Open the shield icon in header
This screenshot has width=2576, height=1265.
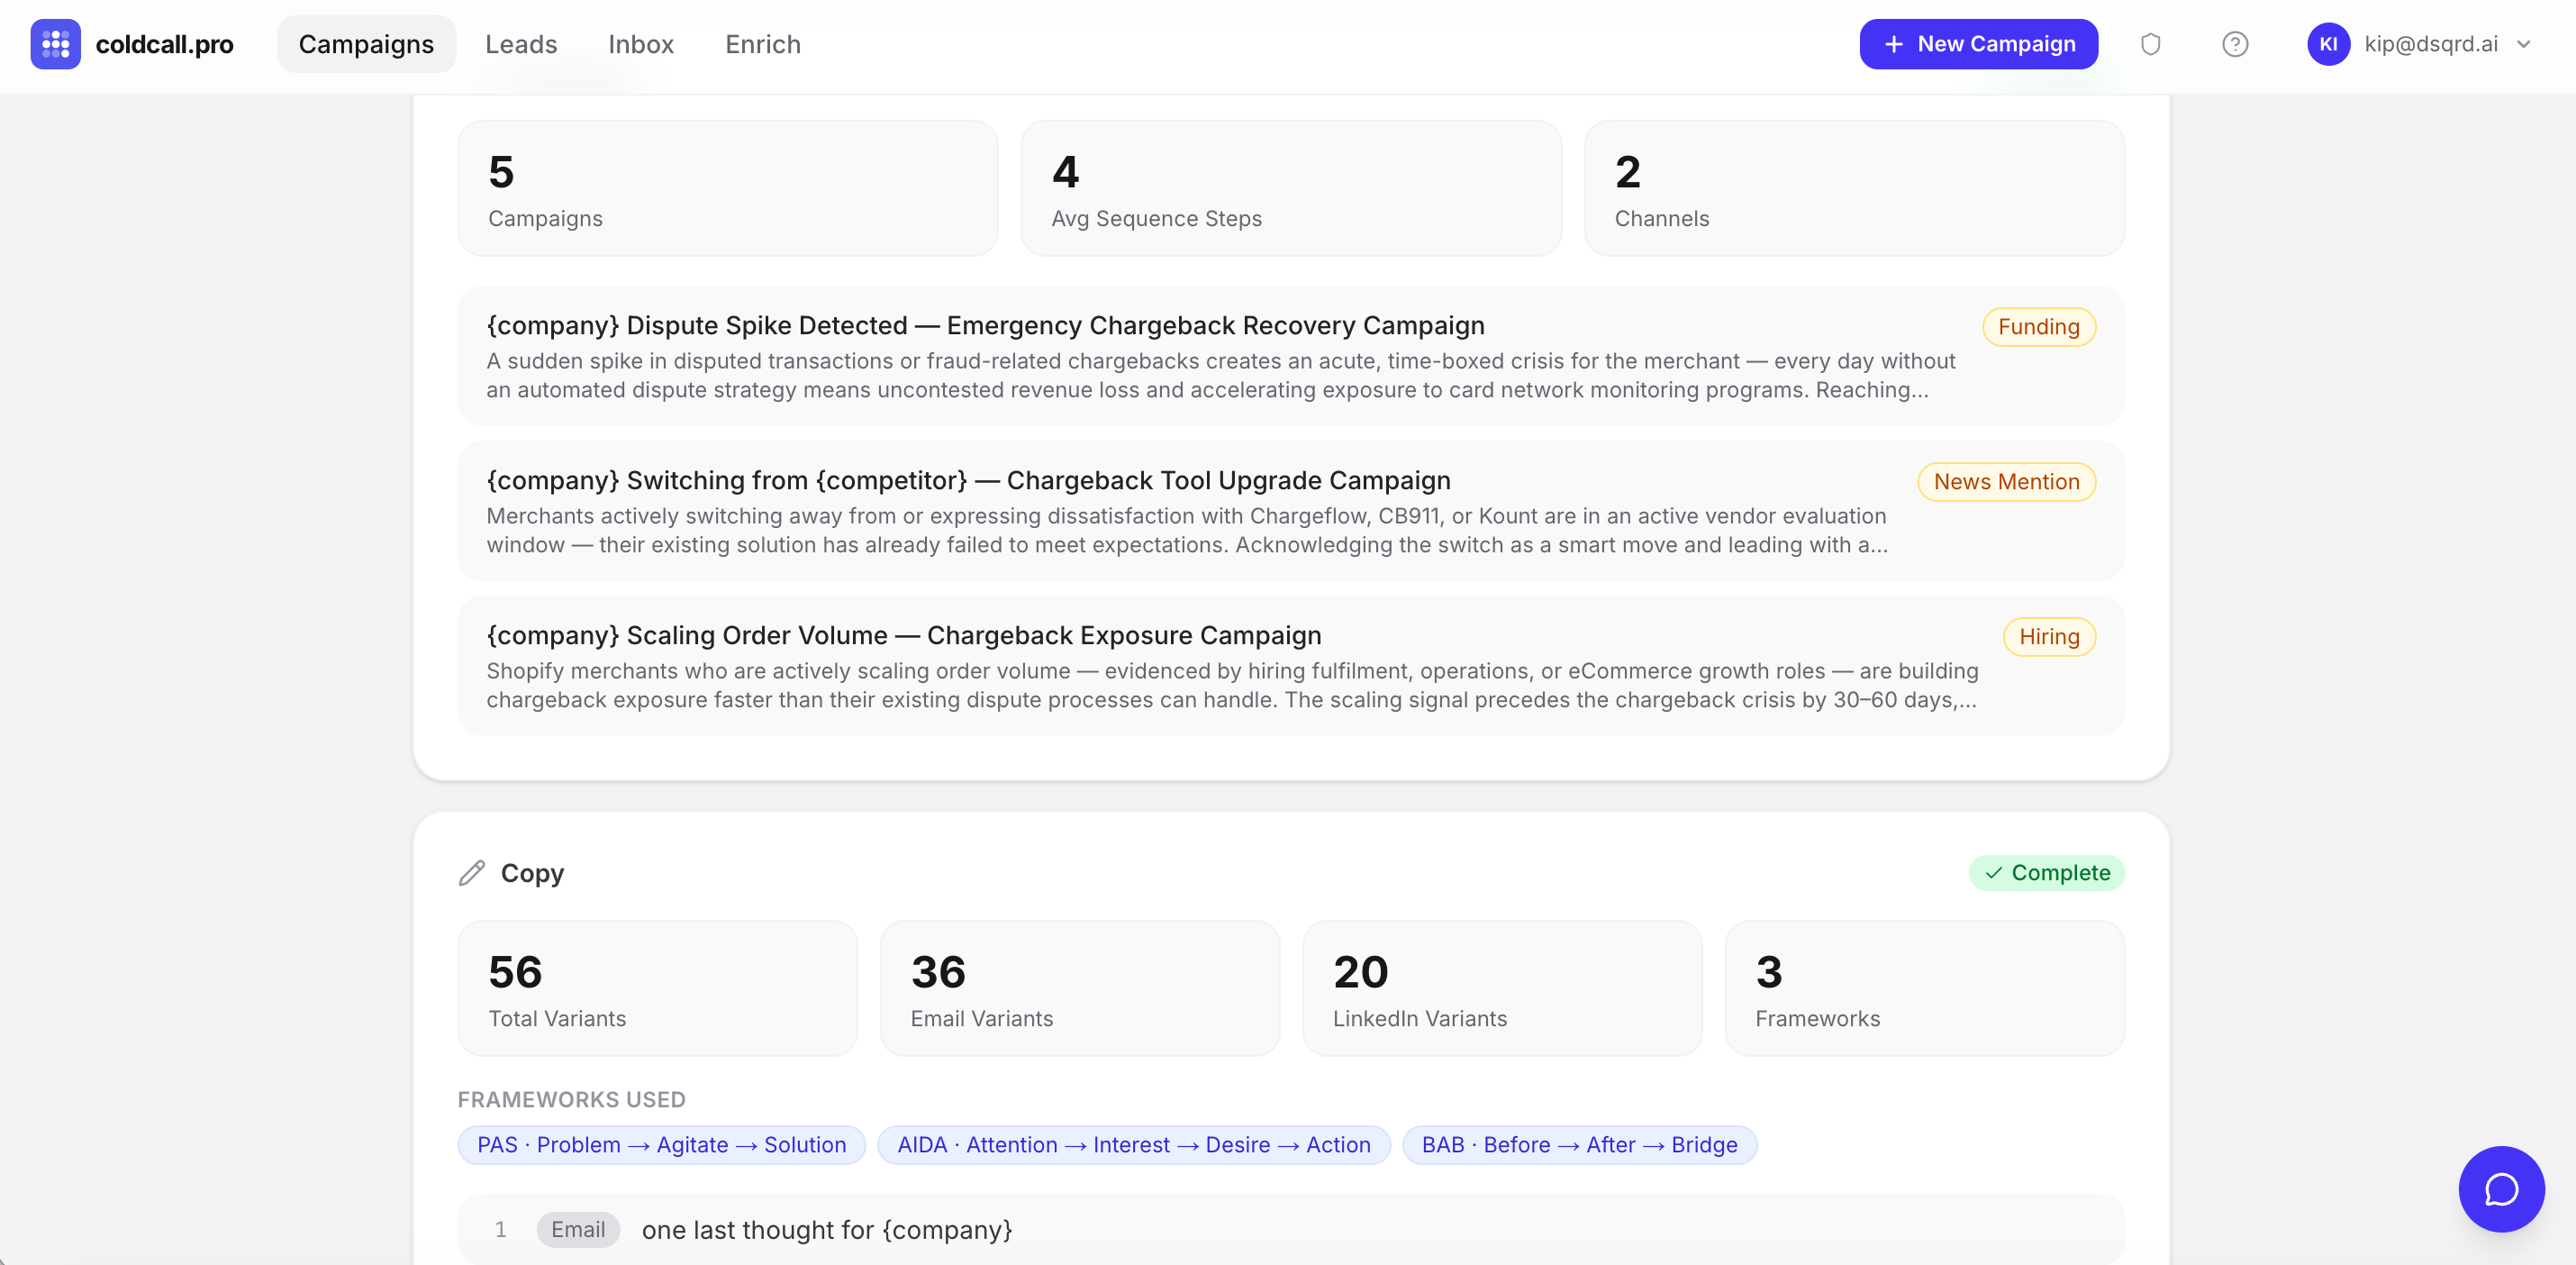[2150, 44]
